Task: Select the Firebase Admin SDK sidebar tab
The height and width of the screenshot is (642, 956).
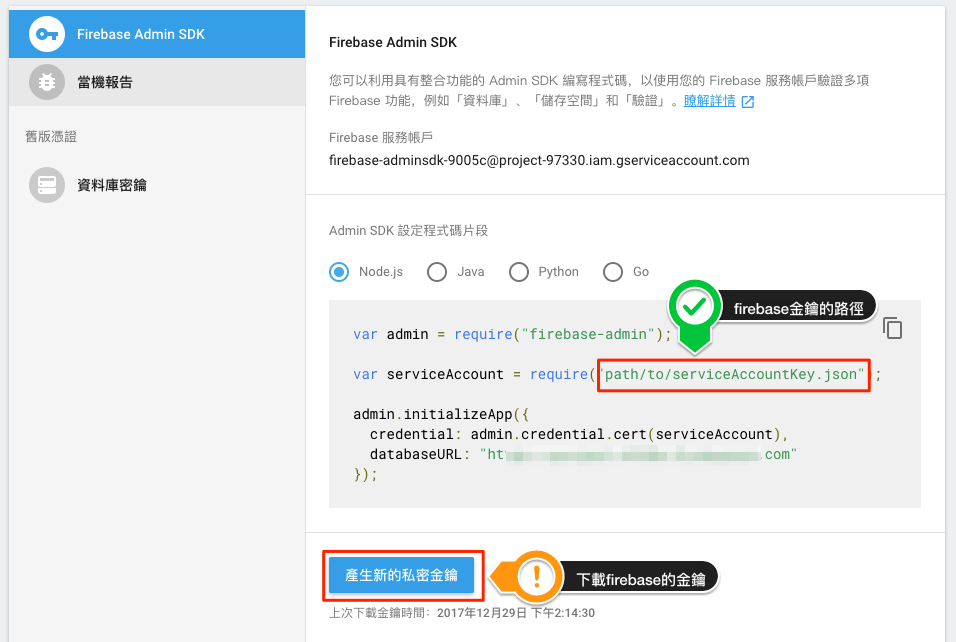Action: coord(157,34)
